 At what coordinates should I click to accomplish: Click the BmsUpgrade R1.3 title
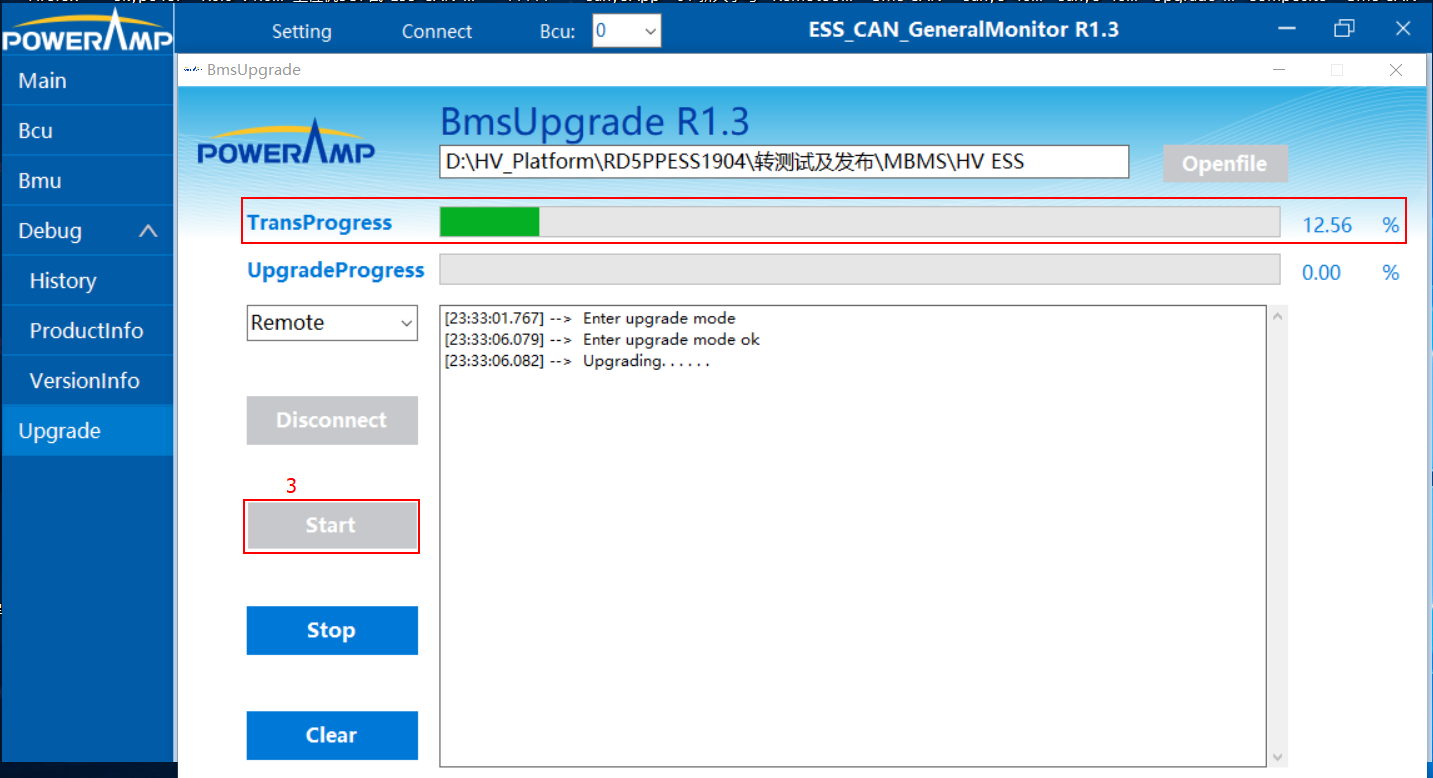[595, 122]
